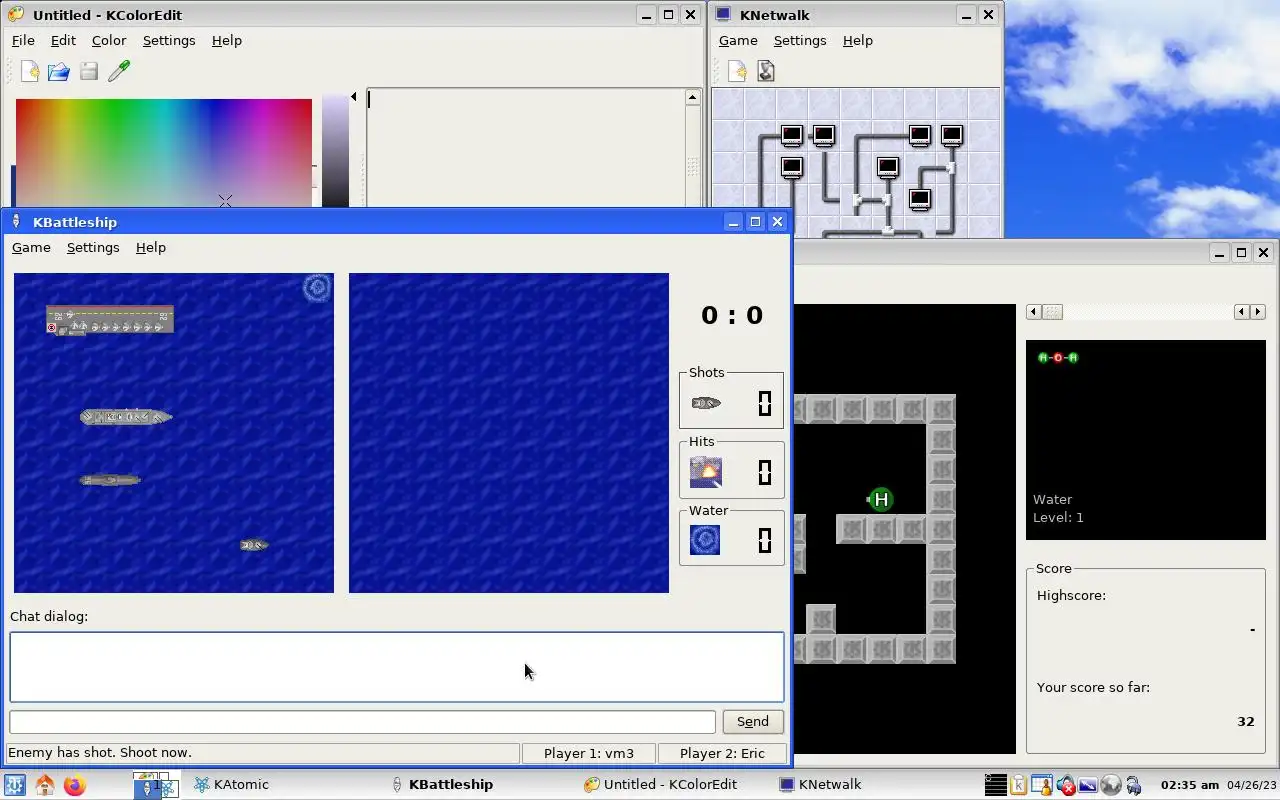Click 'Player 2: Eric' status bar entry
Screen dimensions: 1280x800
click(722, 753)
